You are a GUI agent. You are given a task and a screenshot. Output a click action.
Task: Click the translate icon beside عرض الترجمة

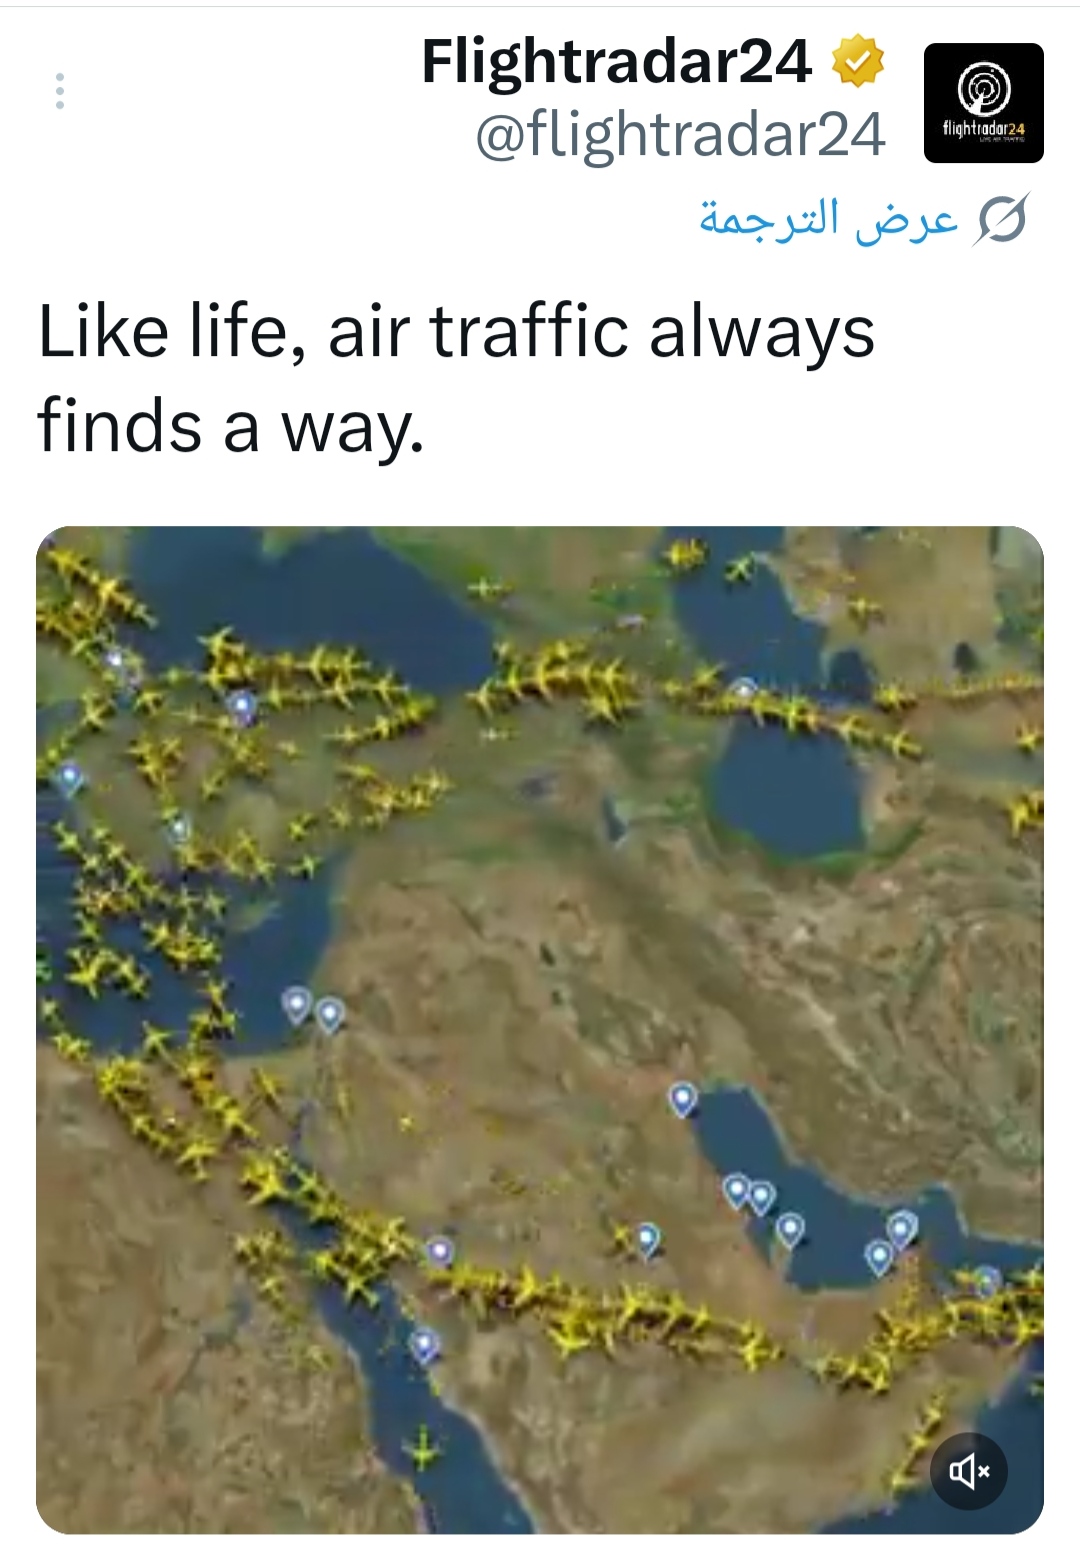click(1002, 220)
